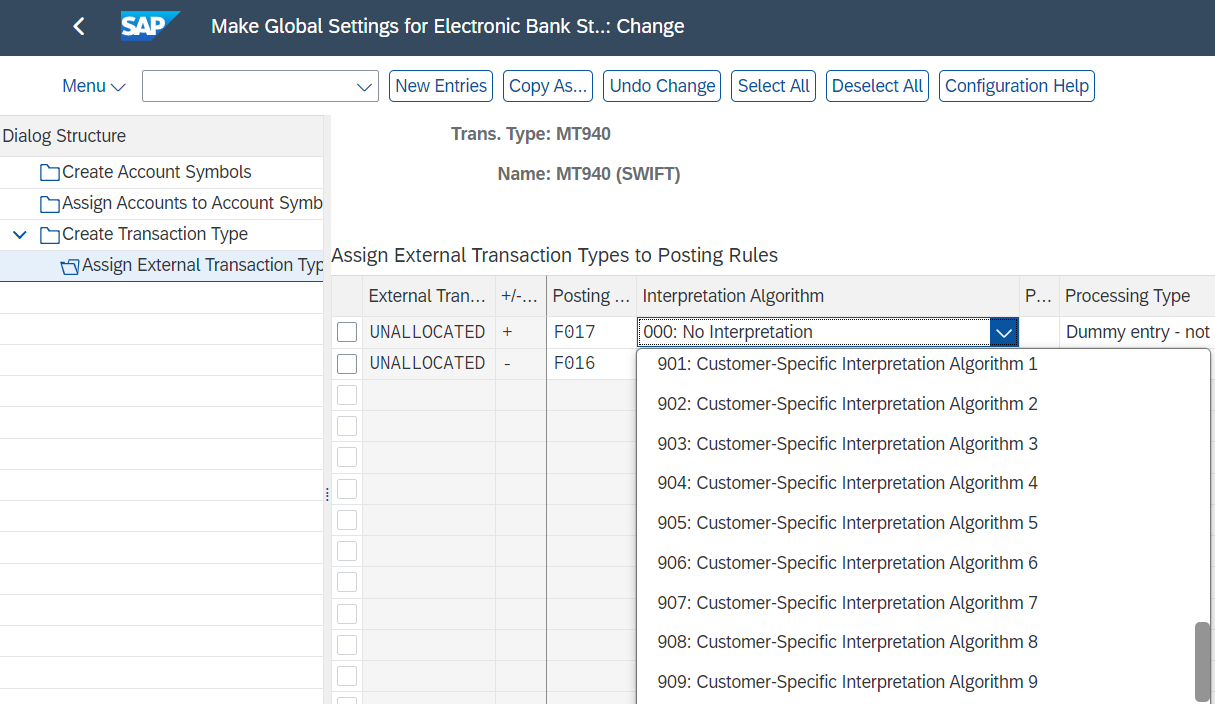Image resolution: width=1215 pixels, height=704 pixels.
Task: Click the New Entries button
Action: click(441, 86)
